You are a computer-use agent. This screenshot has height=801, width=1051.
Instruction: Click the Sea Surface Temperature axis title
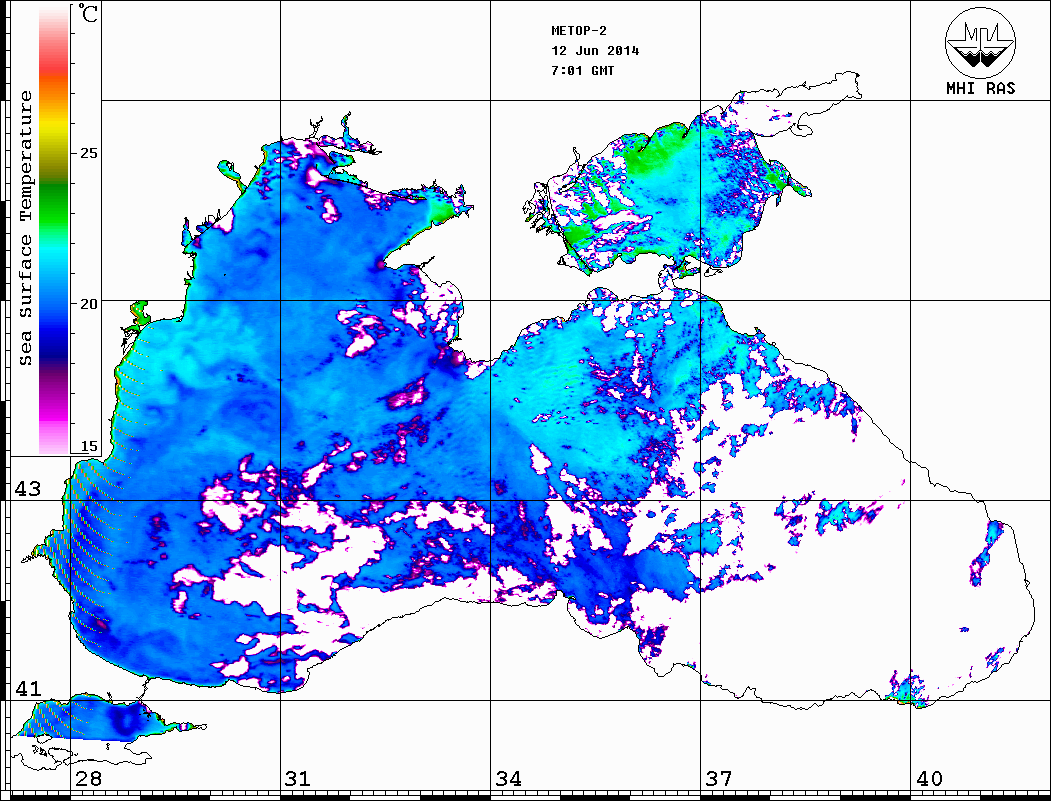coord(25,229)
